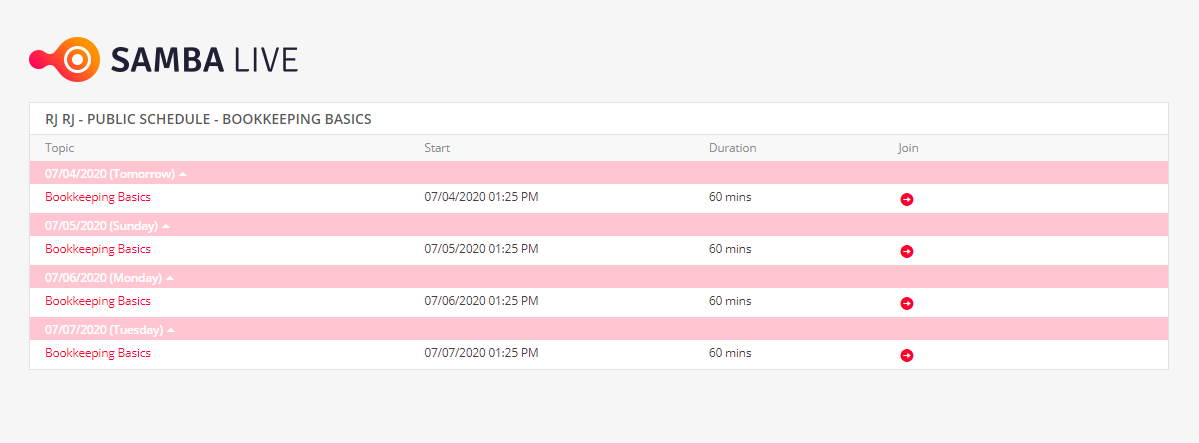Select the 07/04/2020 01:25 PM start time
The height and width of the screenshot is (443, 1199).
pyautogui.click(x=482, y=197)
